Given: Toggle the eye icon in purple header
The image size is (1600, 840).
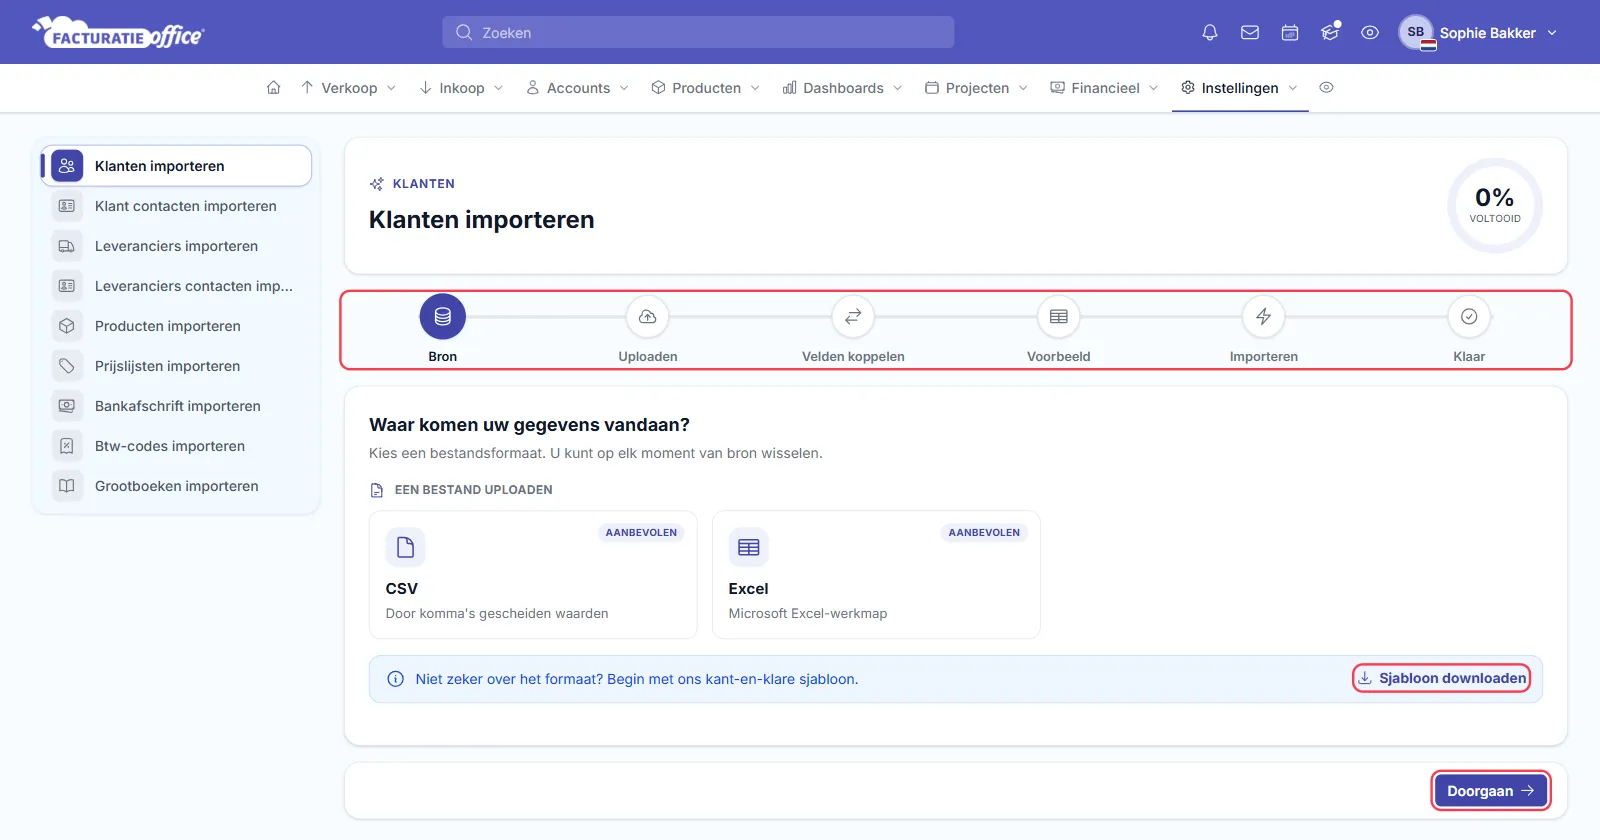Looking at the screenshot, I should [x=1370, y=32].
